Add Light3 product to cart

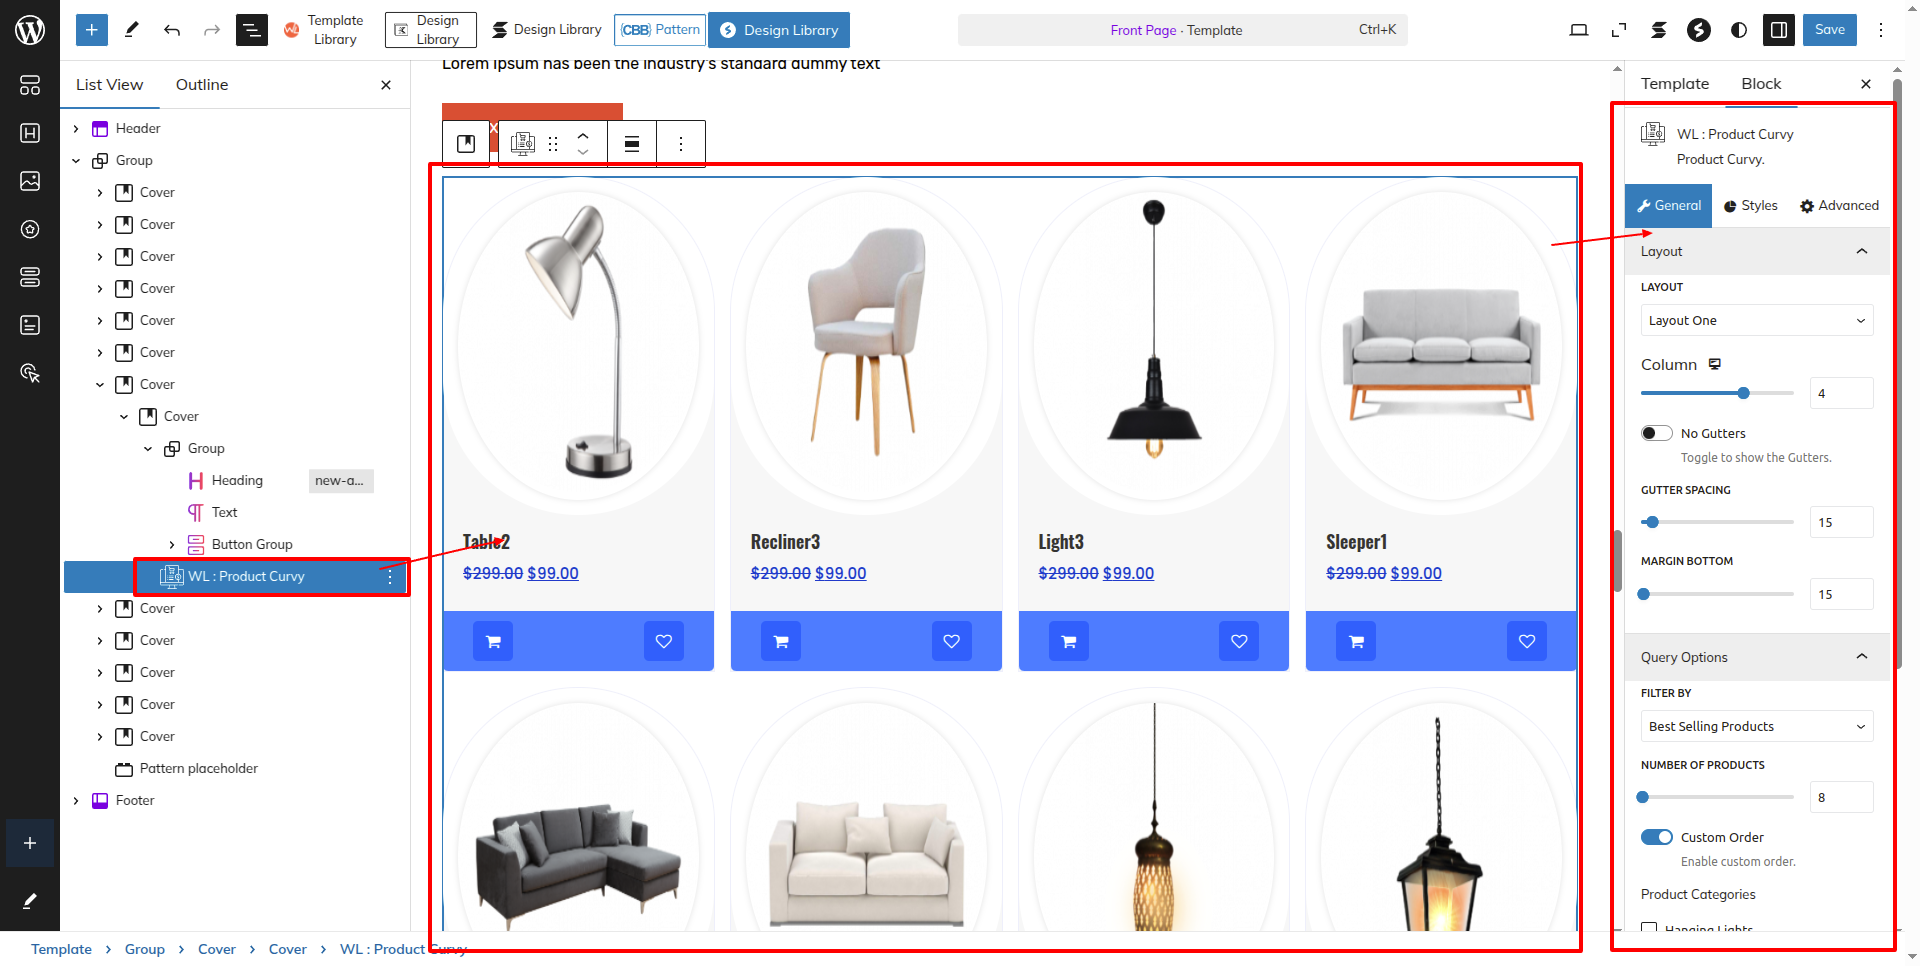(1069, 642)
